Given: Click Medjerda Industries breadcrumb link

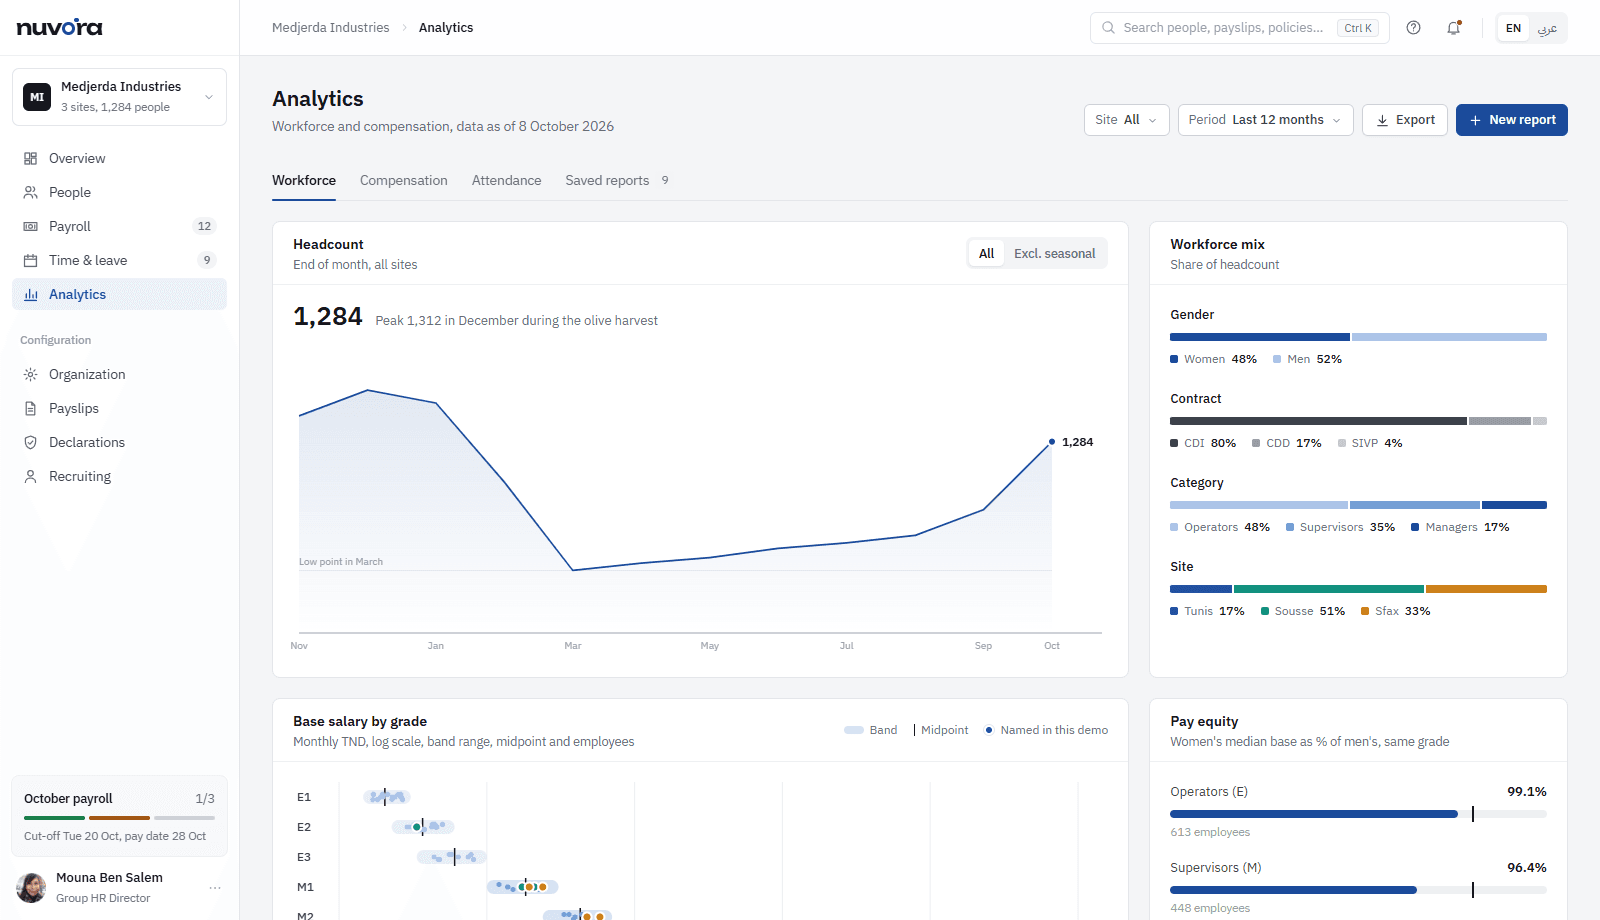Looking at the screenshot, I should [x=331, y=28].
